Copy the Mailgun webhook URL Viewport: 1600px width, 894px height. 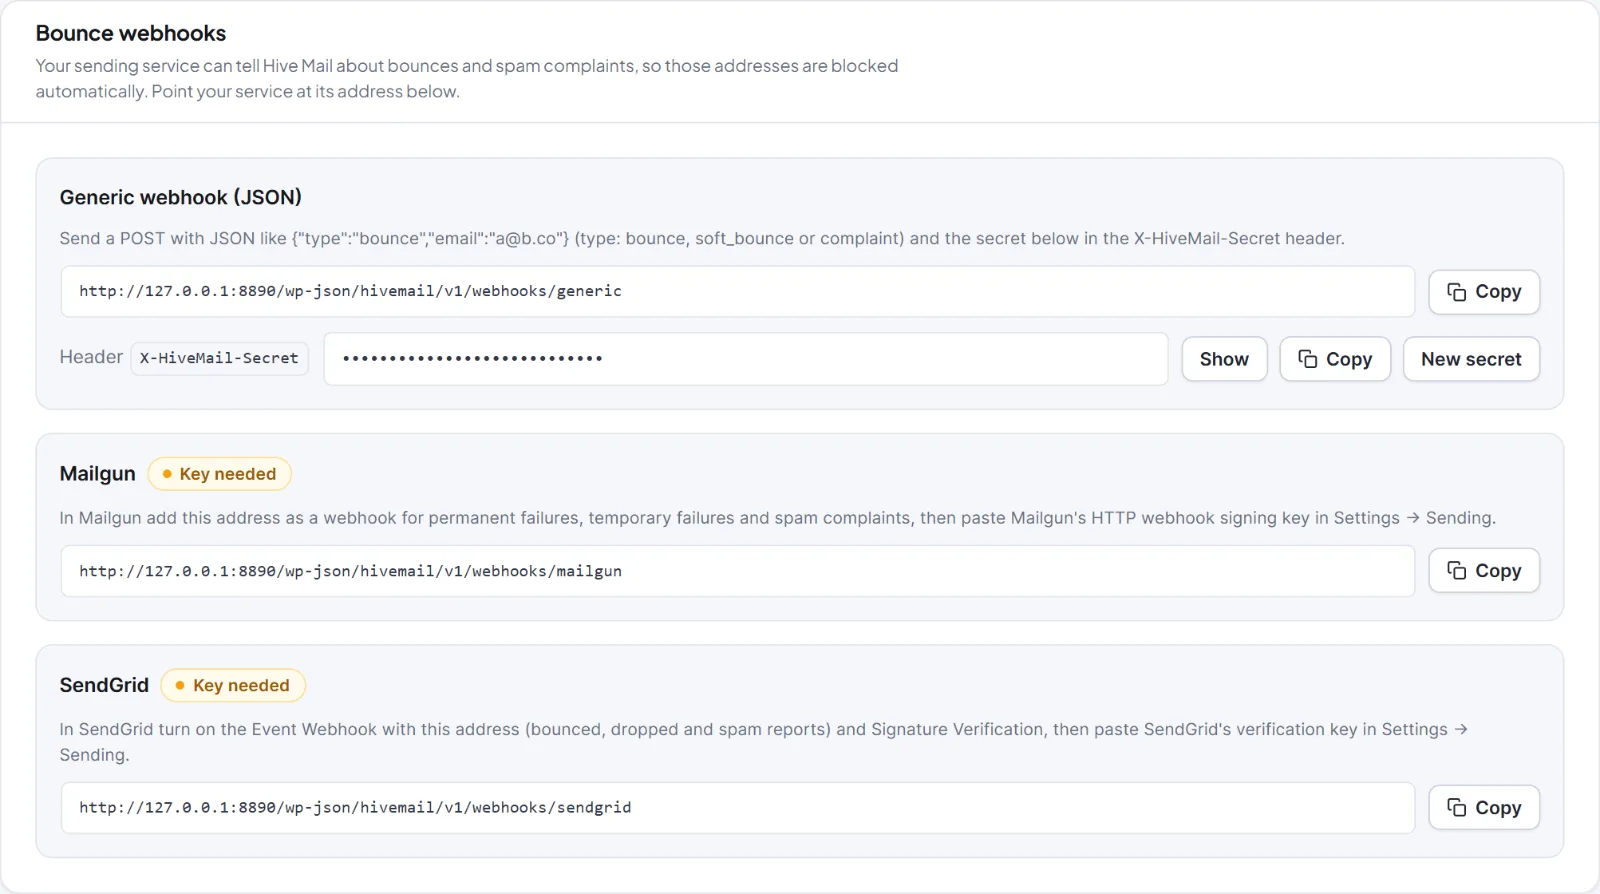[1484, 571]
